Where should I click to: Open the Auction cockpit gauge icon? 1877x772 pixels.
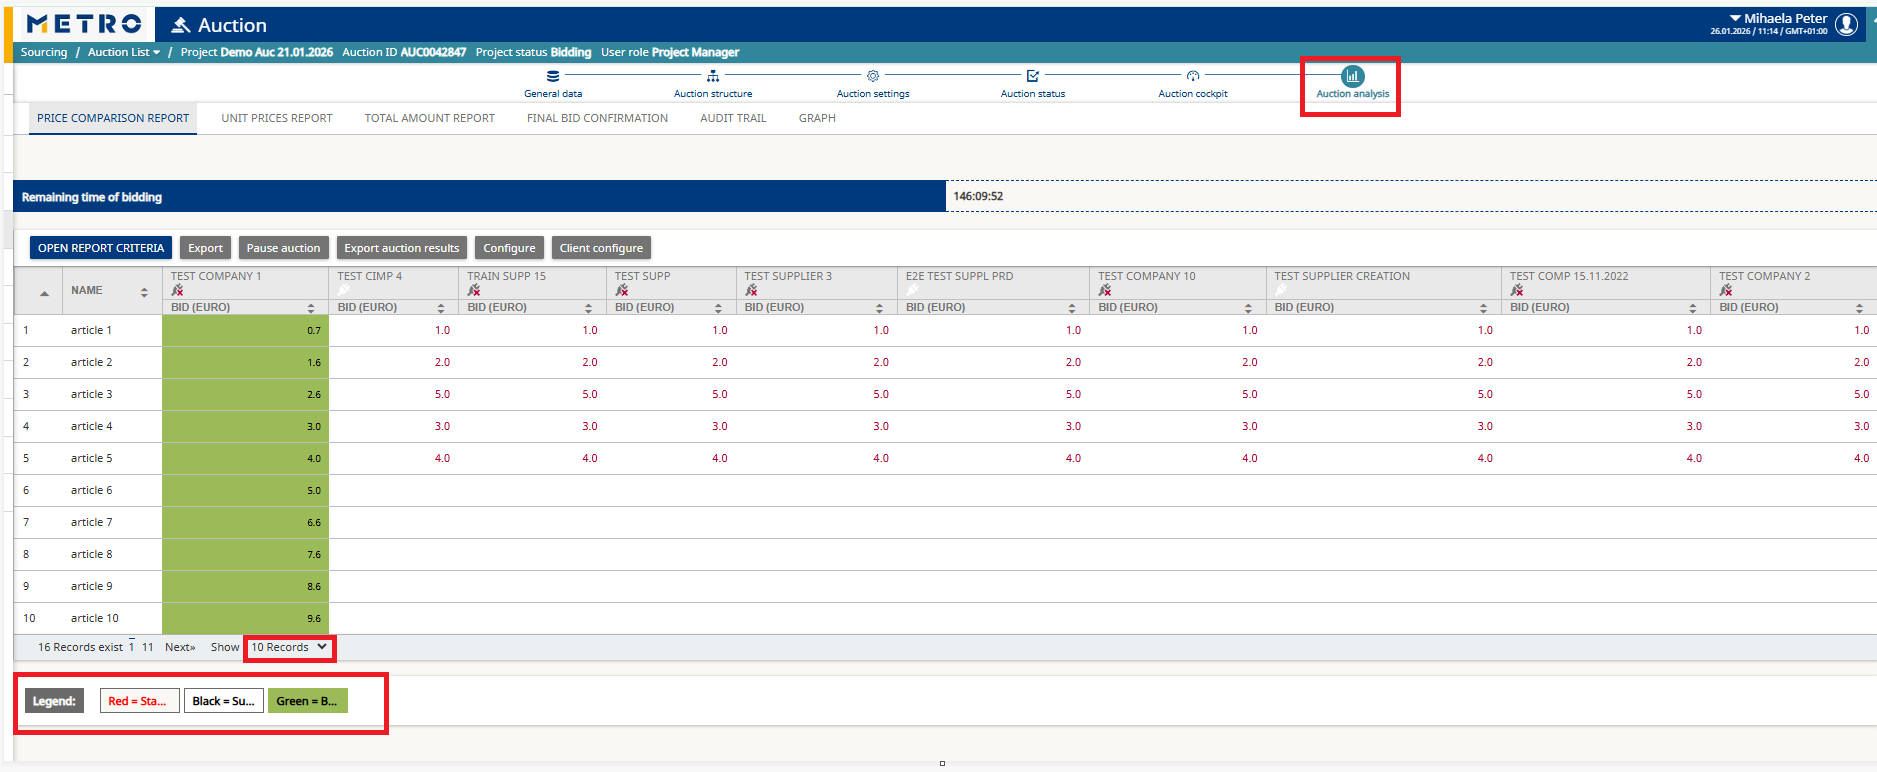(x=1193, y=76)
